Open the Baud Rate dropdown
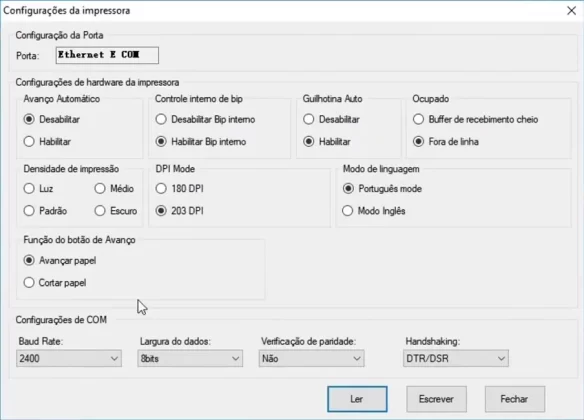Viewport: 584px width, 420px height. [69, 359]
